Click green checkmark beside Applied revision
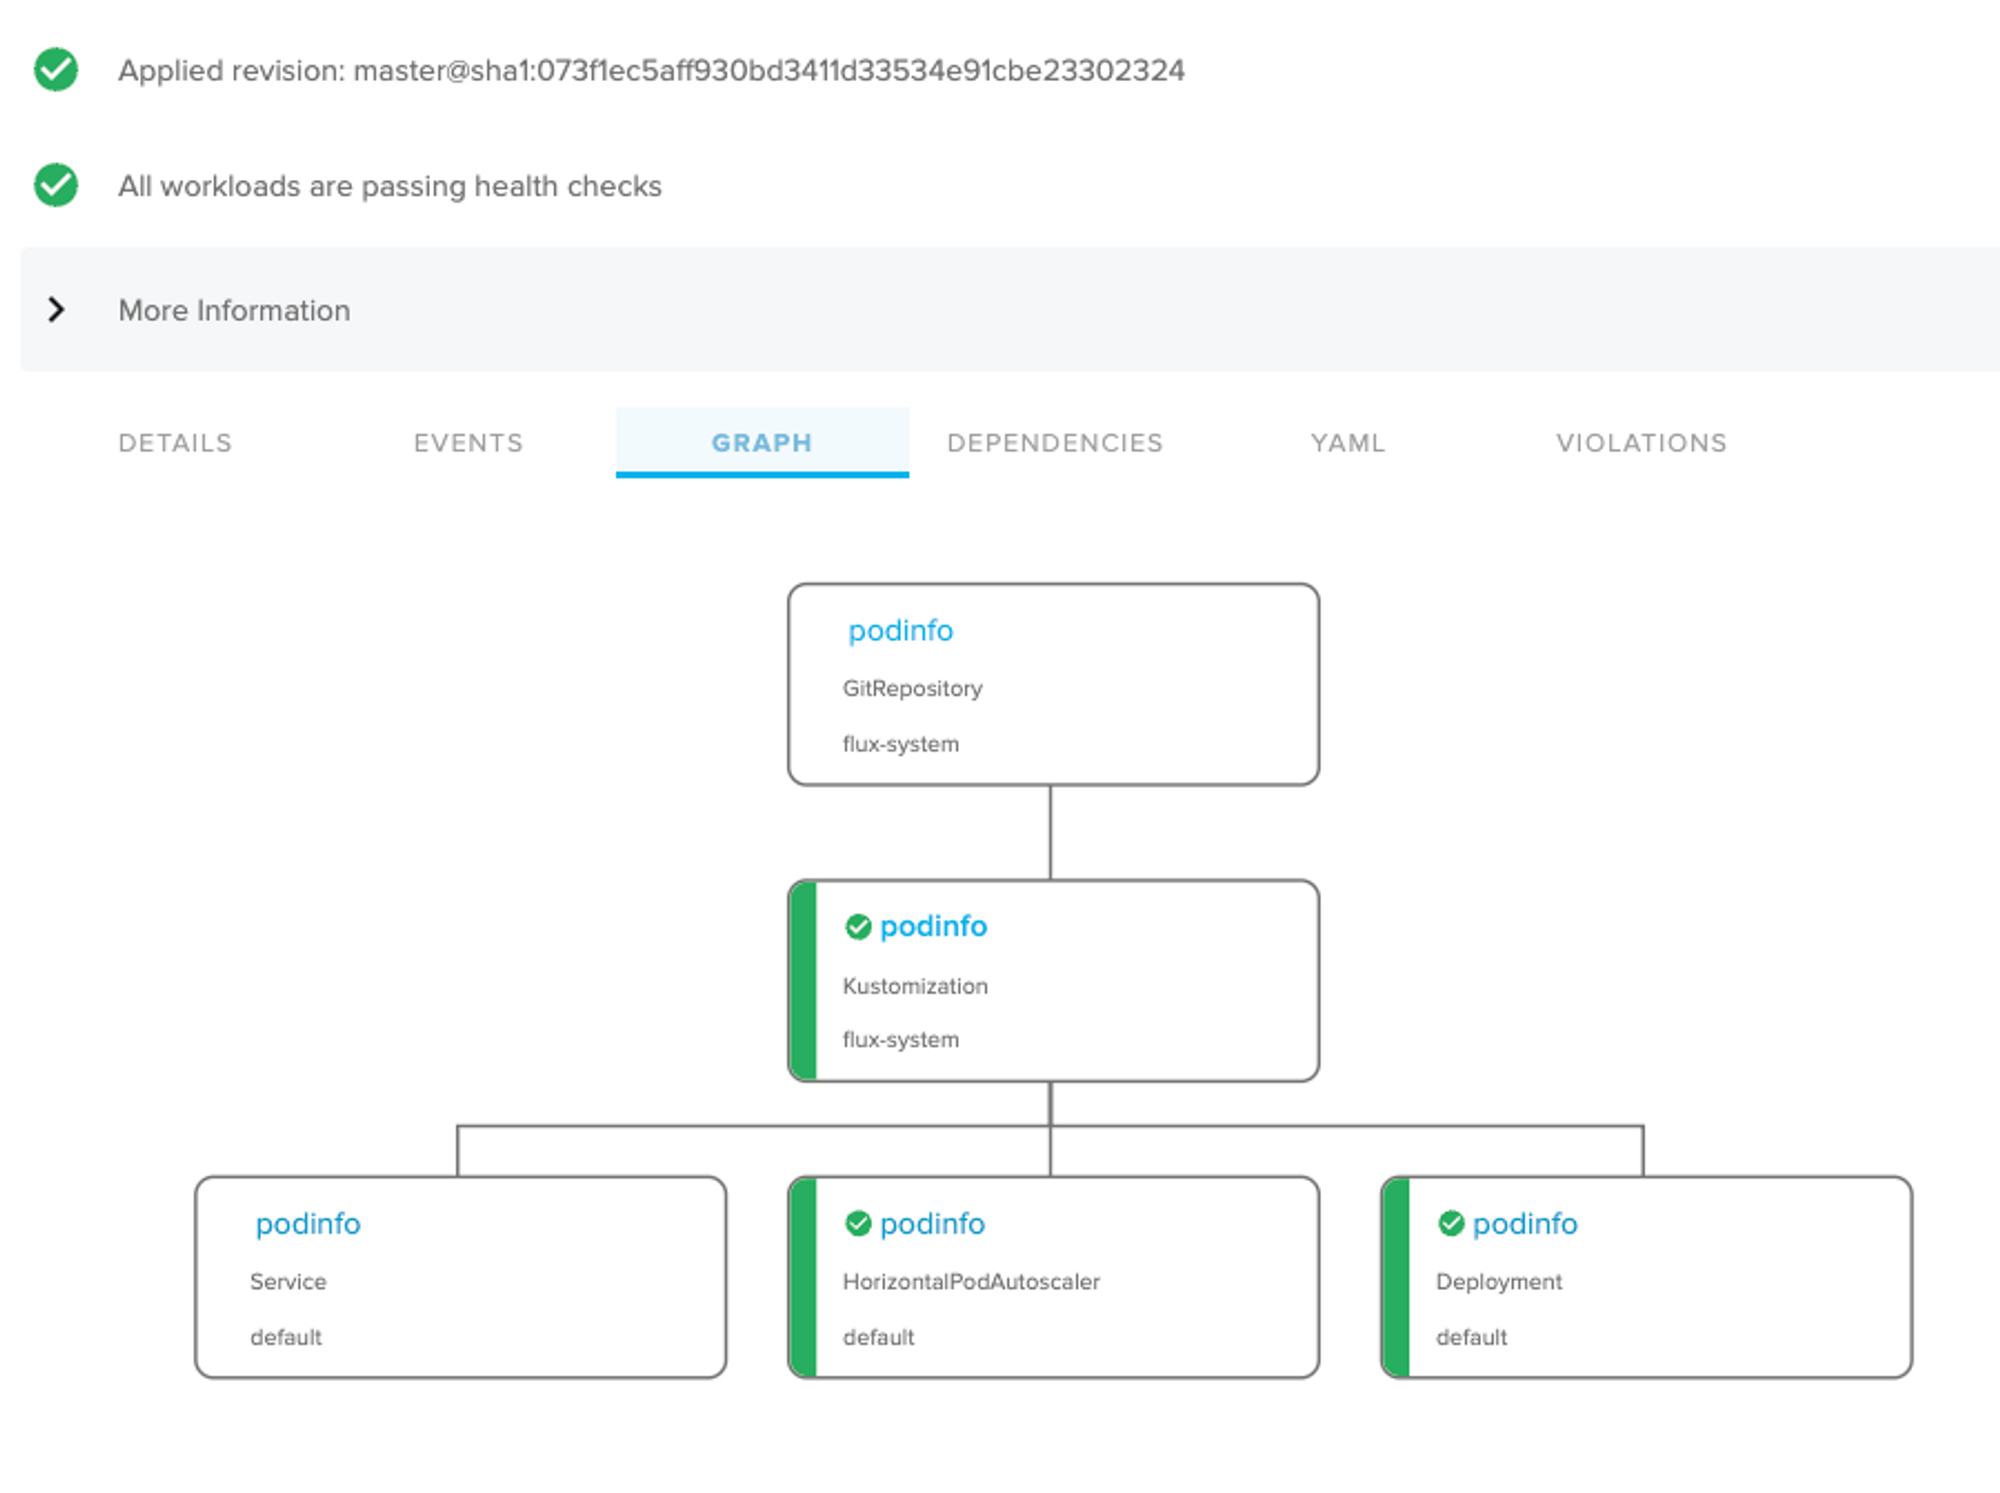 (x=56, y=70)
